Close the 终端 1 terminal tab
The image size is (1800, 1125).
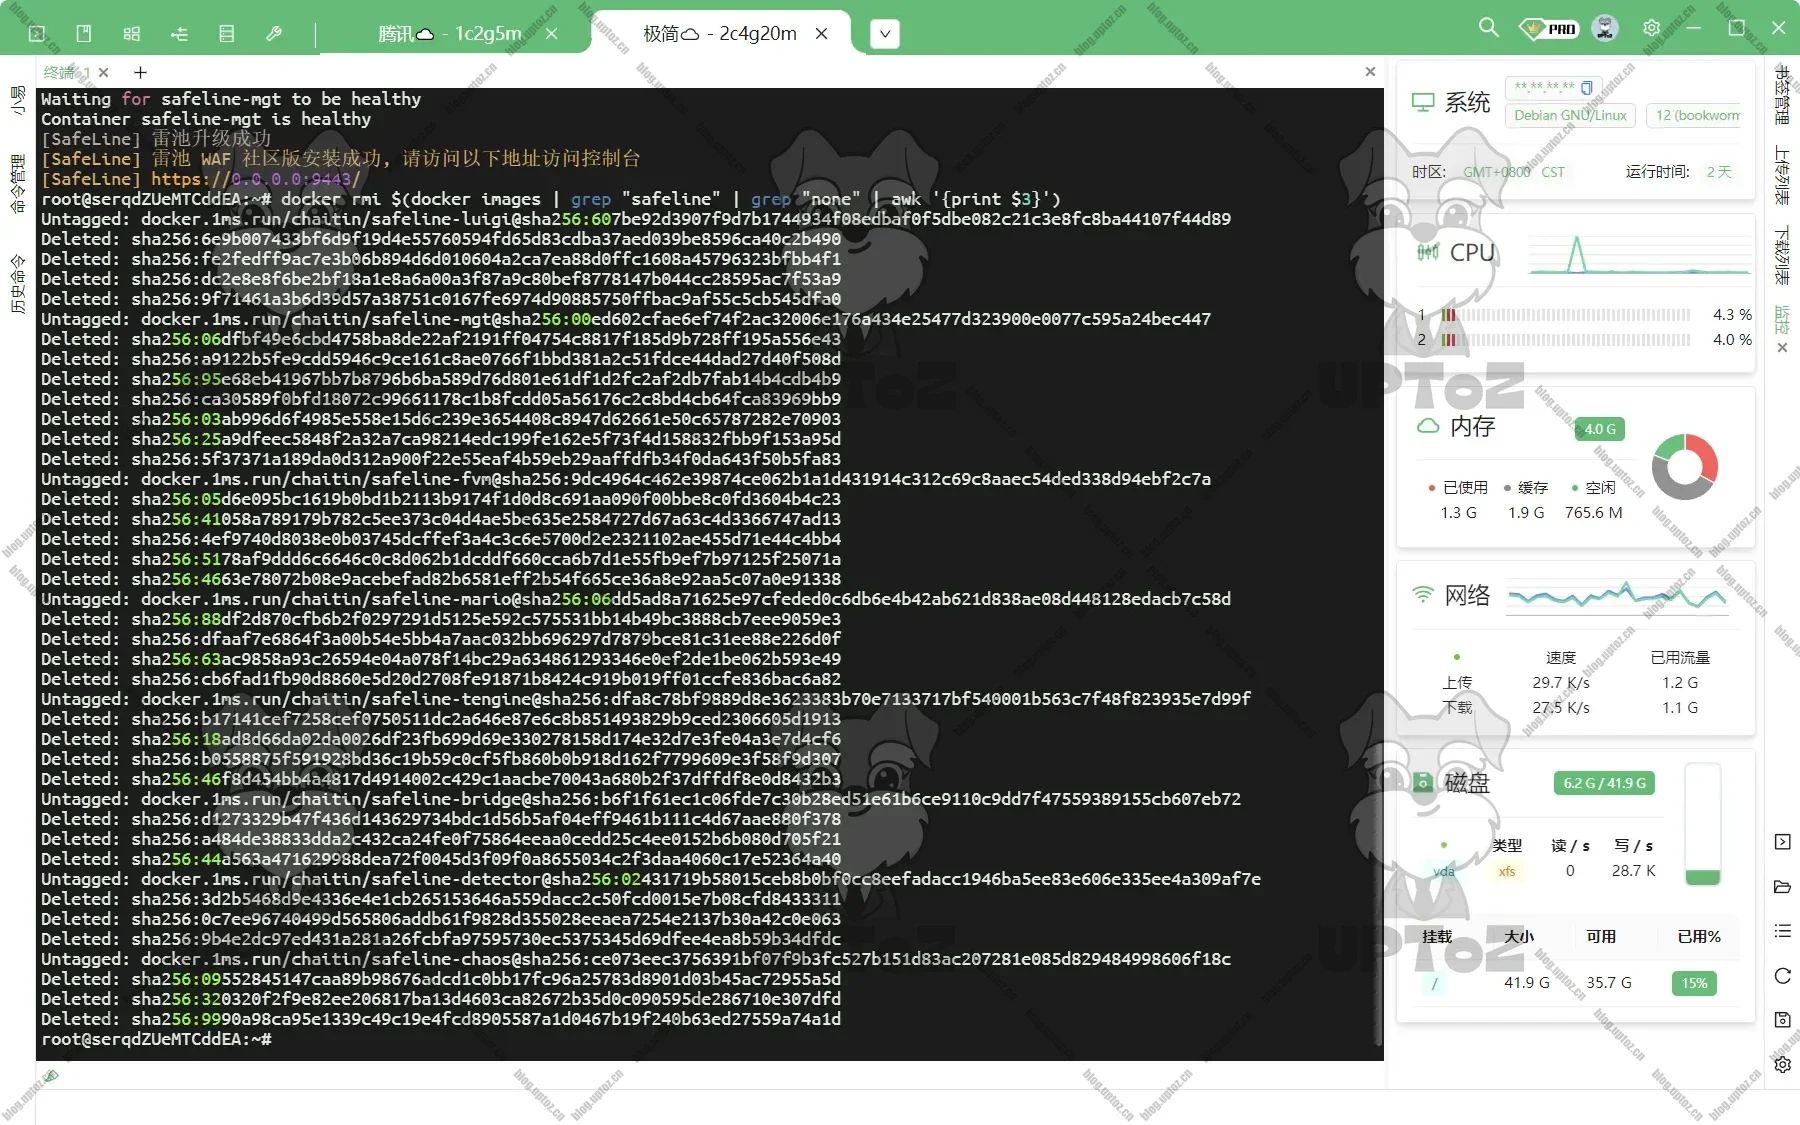[x=104, y=72]
